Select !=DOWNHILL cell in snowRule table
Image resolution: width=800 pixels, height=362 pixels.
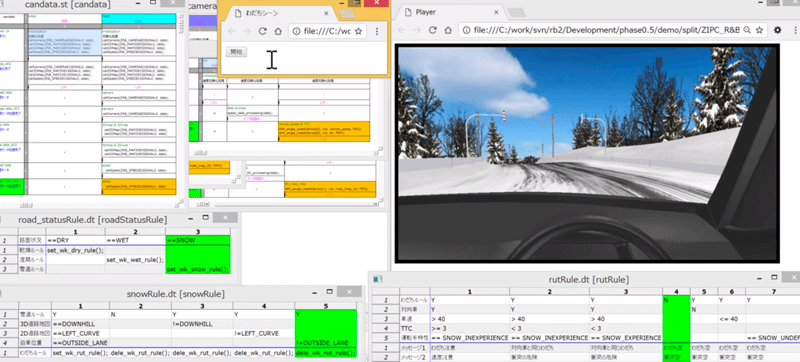202,324
